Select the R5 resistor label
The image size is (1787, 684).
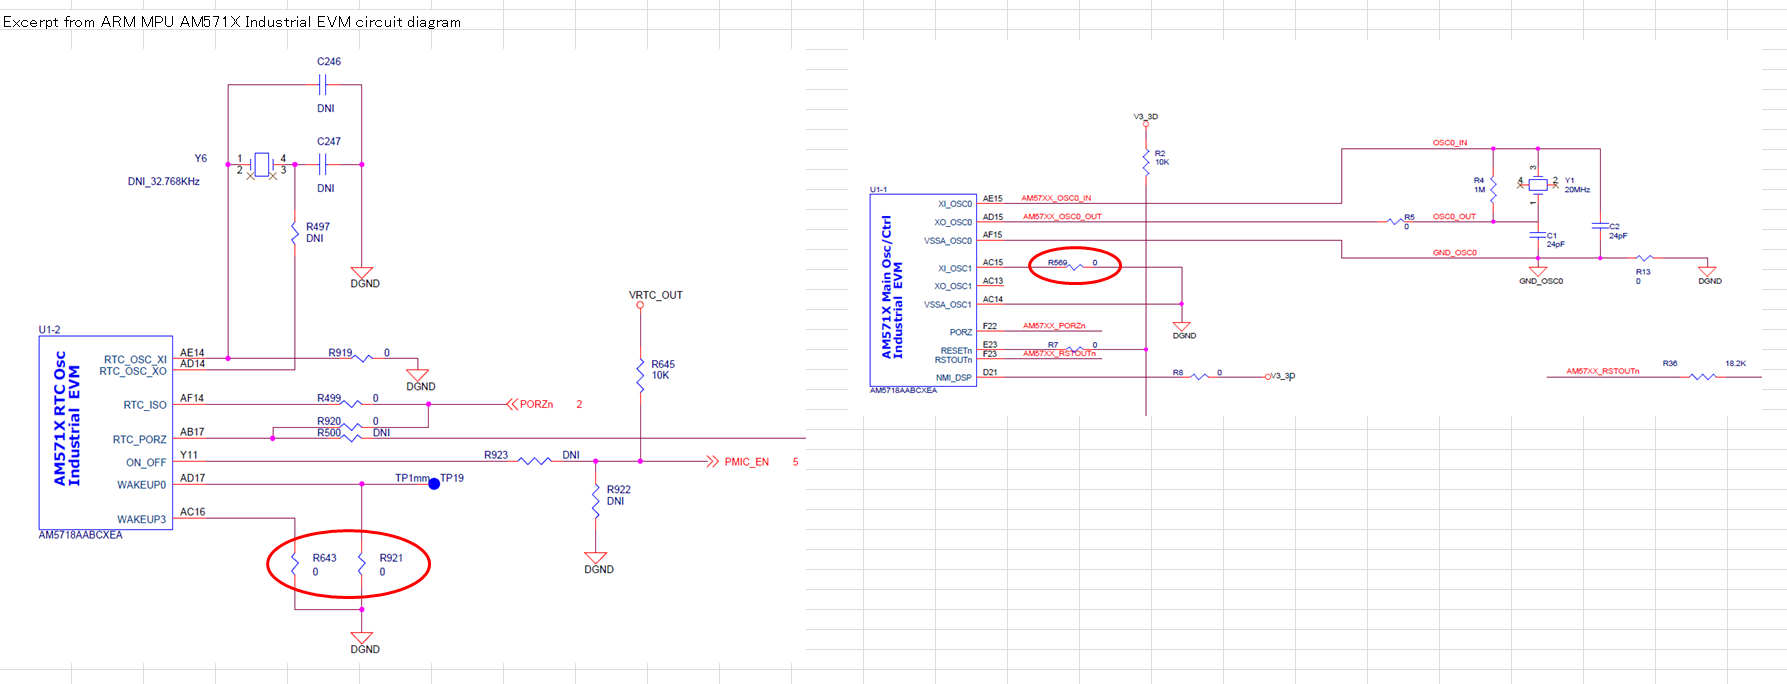tap(1409, 217)
